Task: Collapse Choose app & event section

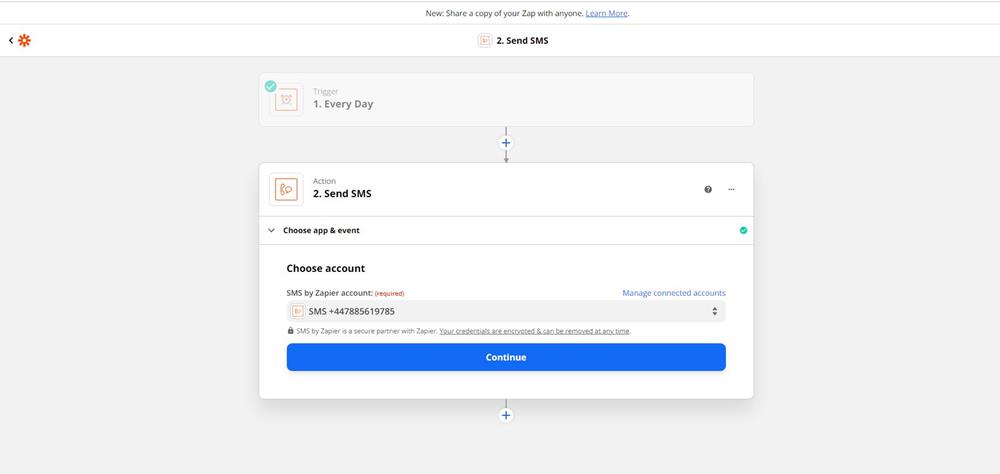Action: (271, 230)
